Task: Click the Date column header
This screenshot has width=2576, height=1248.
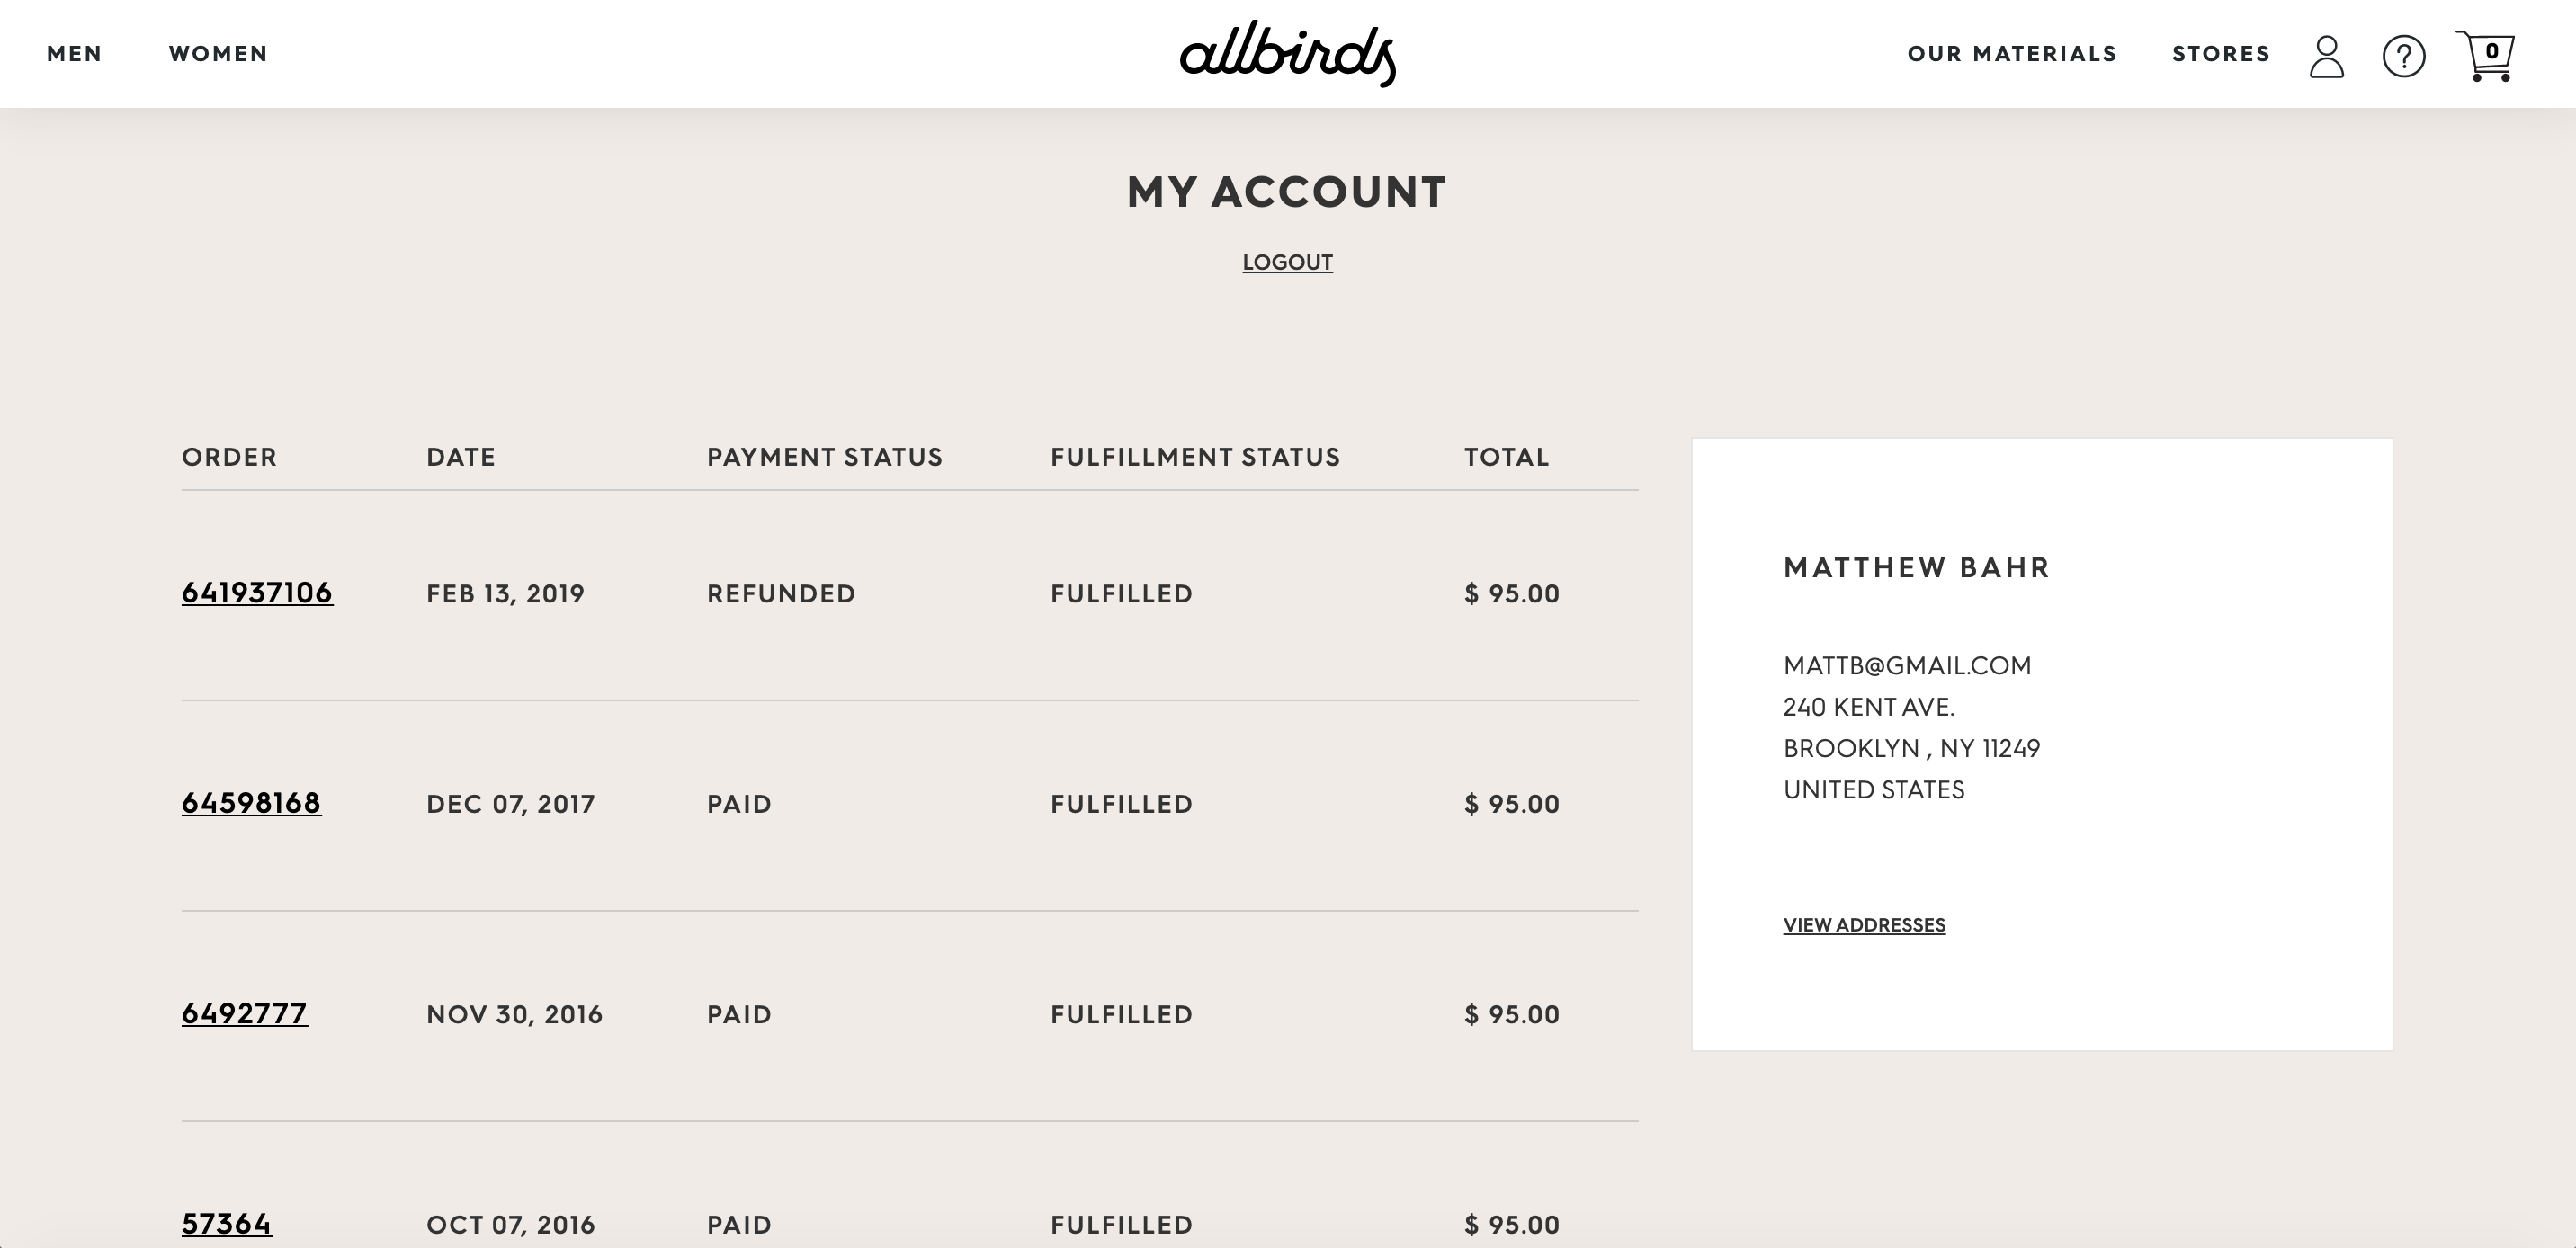Action: (x=461, y=457)
